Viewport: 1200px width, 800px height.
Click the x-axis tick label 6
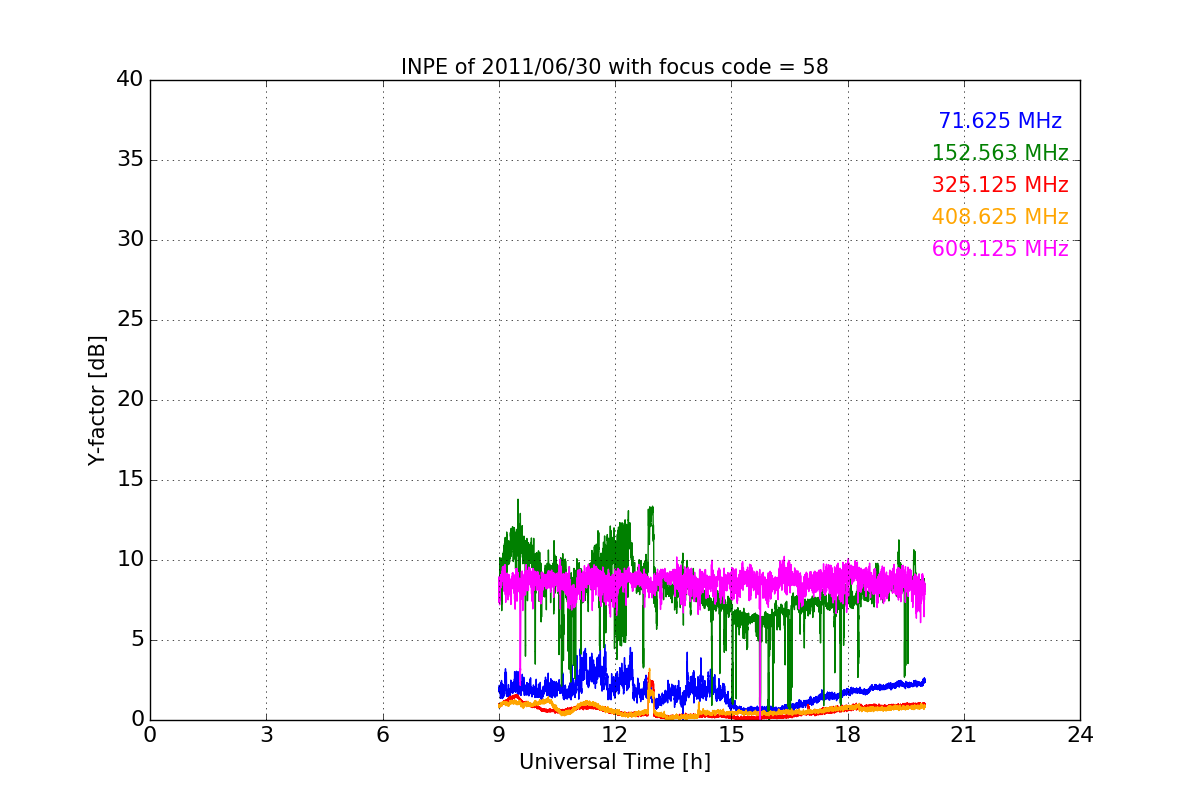[x=383, y=735]
